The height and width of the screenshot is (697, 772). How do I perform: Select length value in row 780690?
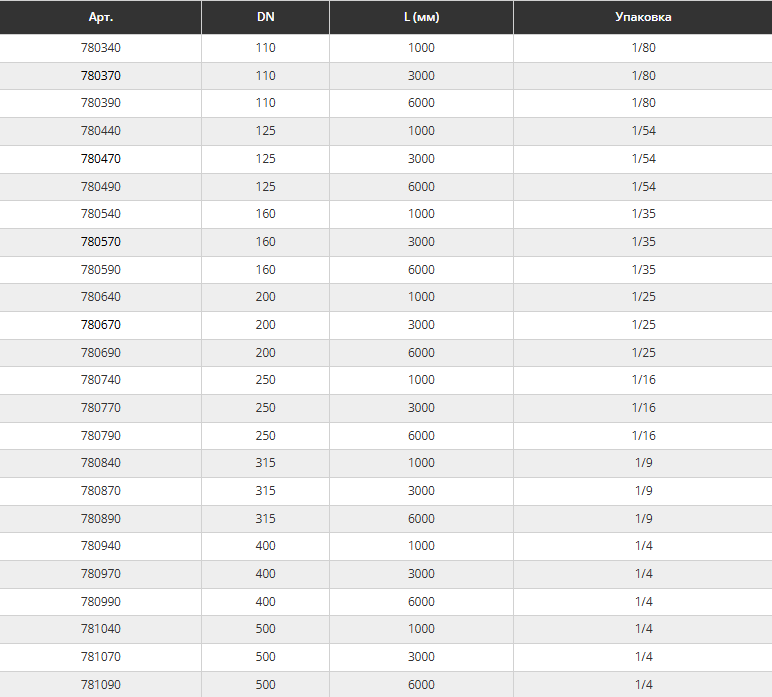421,352
